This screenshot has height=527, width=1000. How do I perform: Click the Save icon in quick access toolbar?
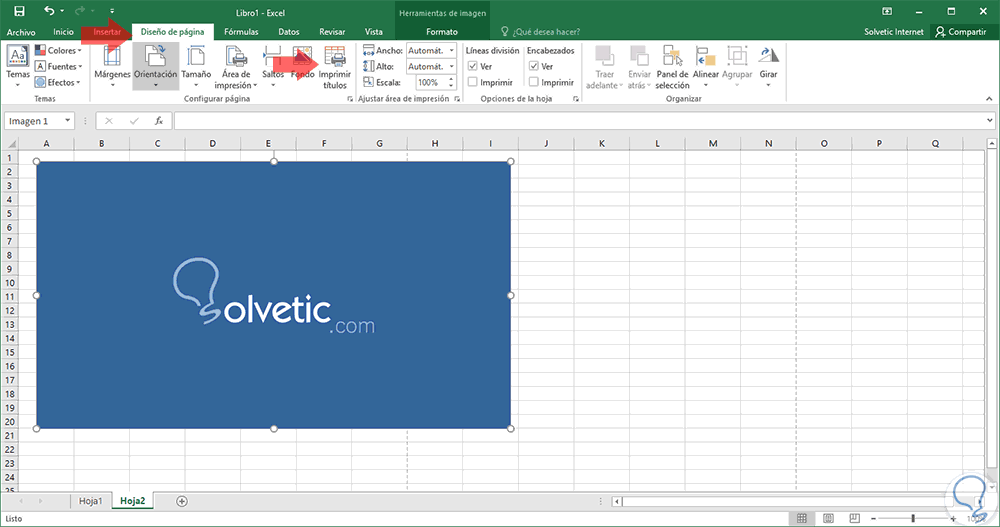(19, 11)
